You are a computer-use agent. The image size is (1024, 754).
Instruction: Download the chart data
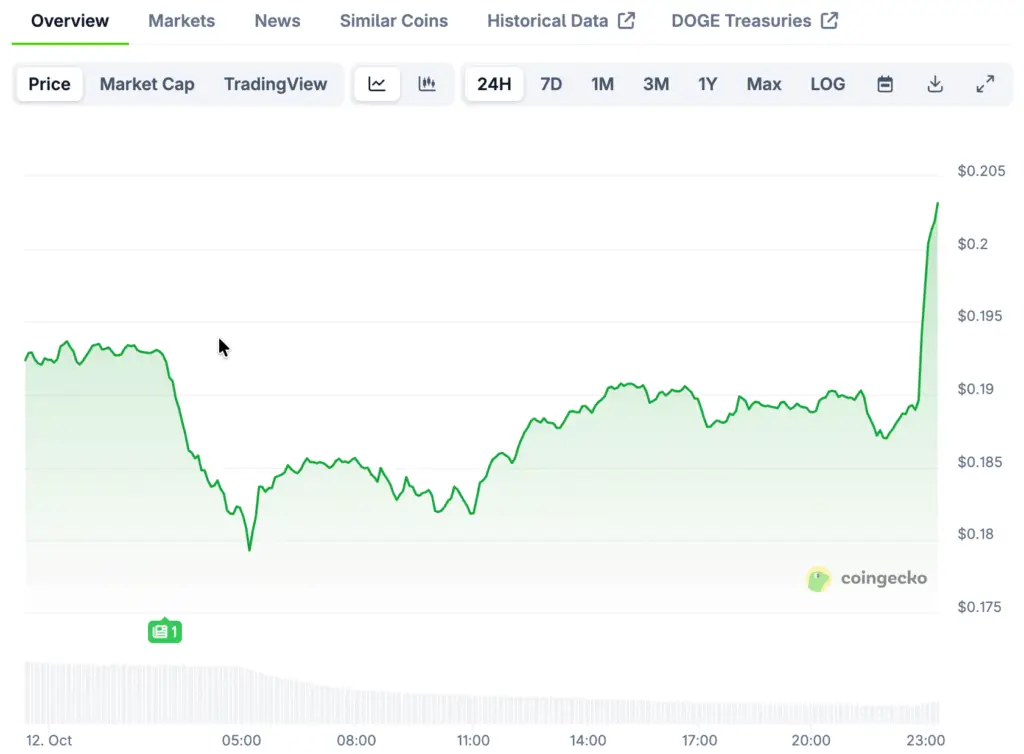pos(935,84)
